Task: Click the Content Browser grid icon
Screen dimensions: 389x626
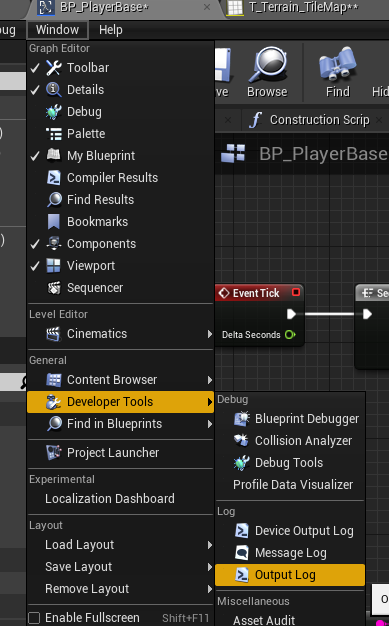Action: click(x=54, y=380)
